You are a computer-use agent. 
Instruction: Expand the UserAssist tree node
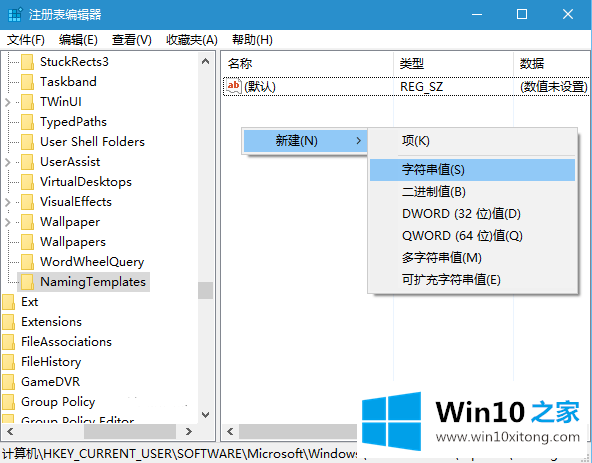pos(8,162)
